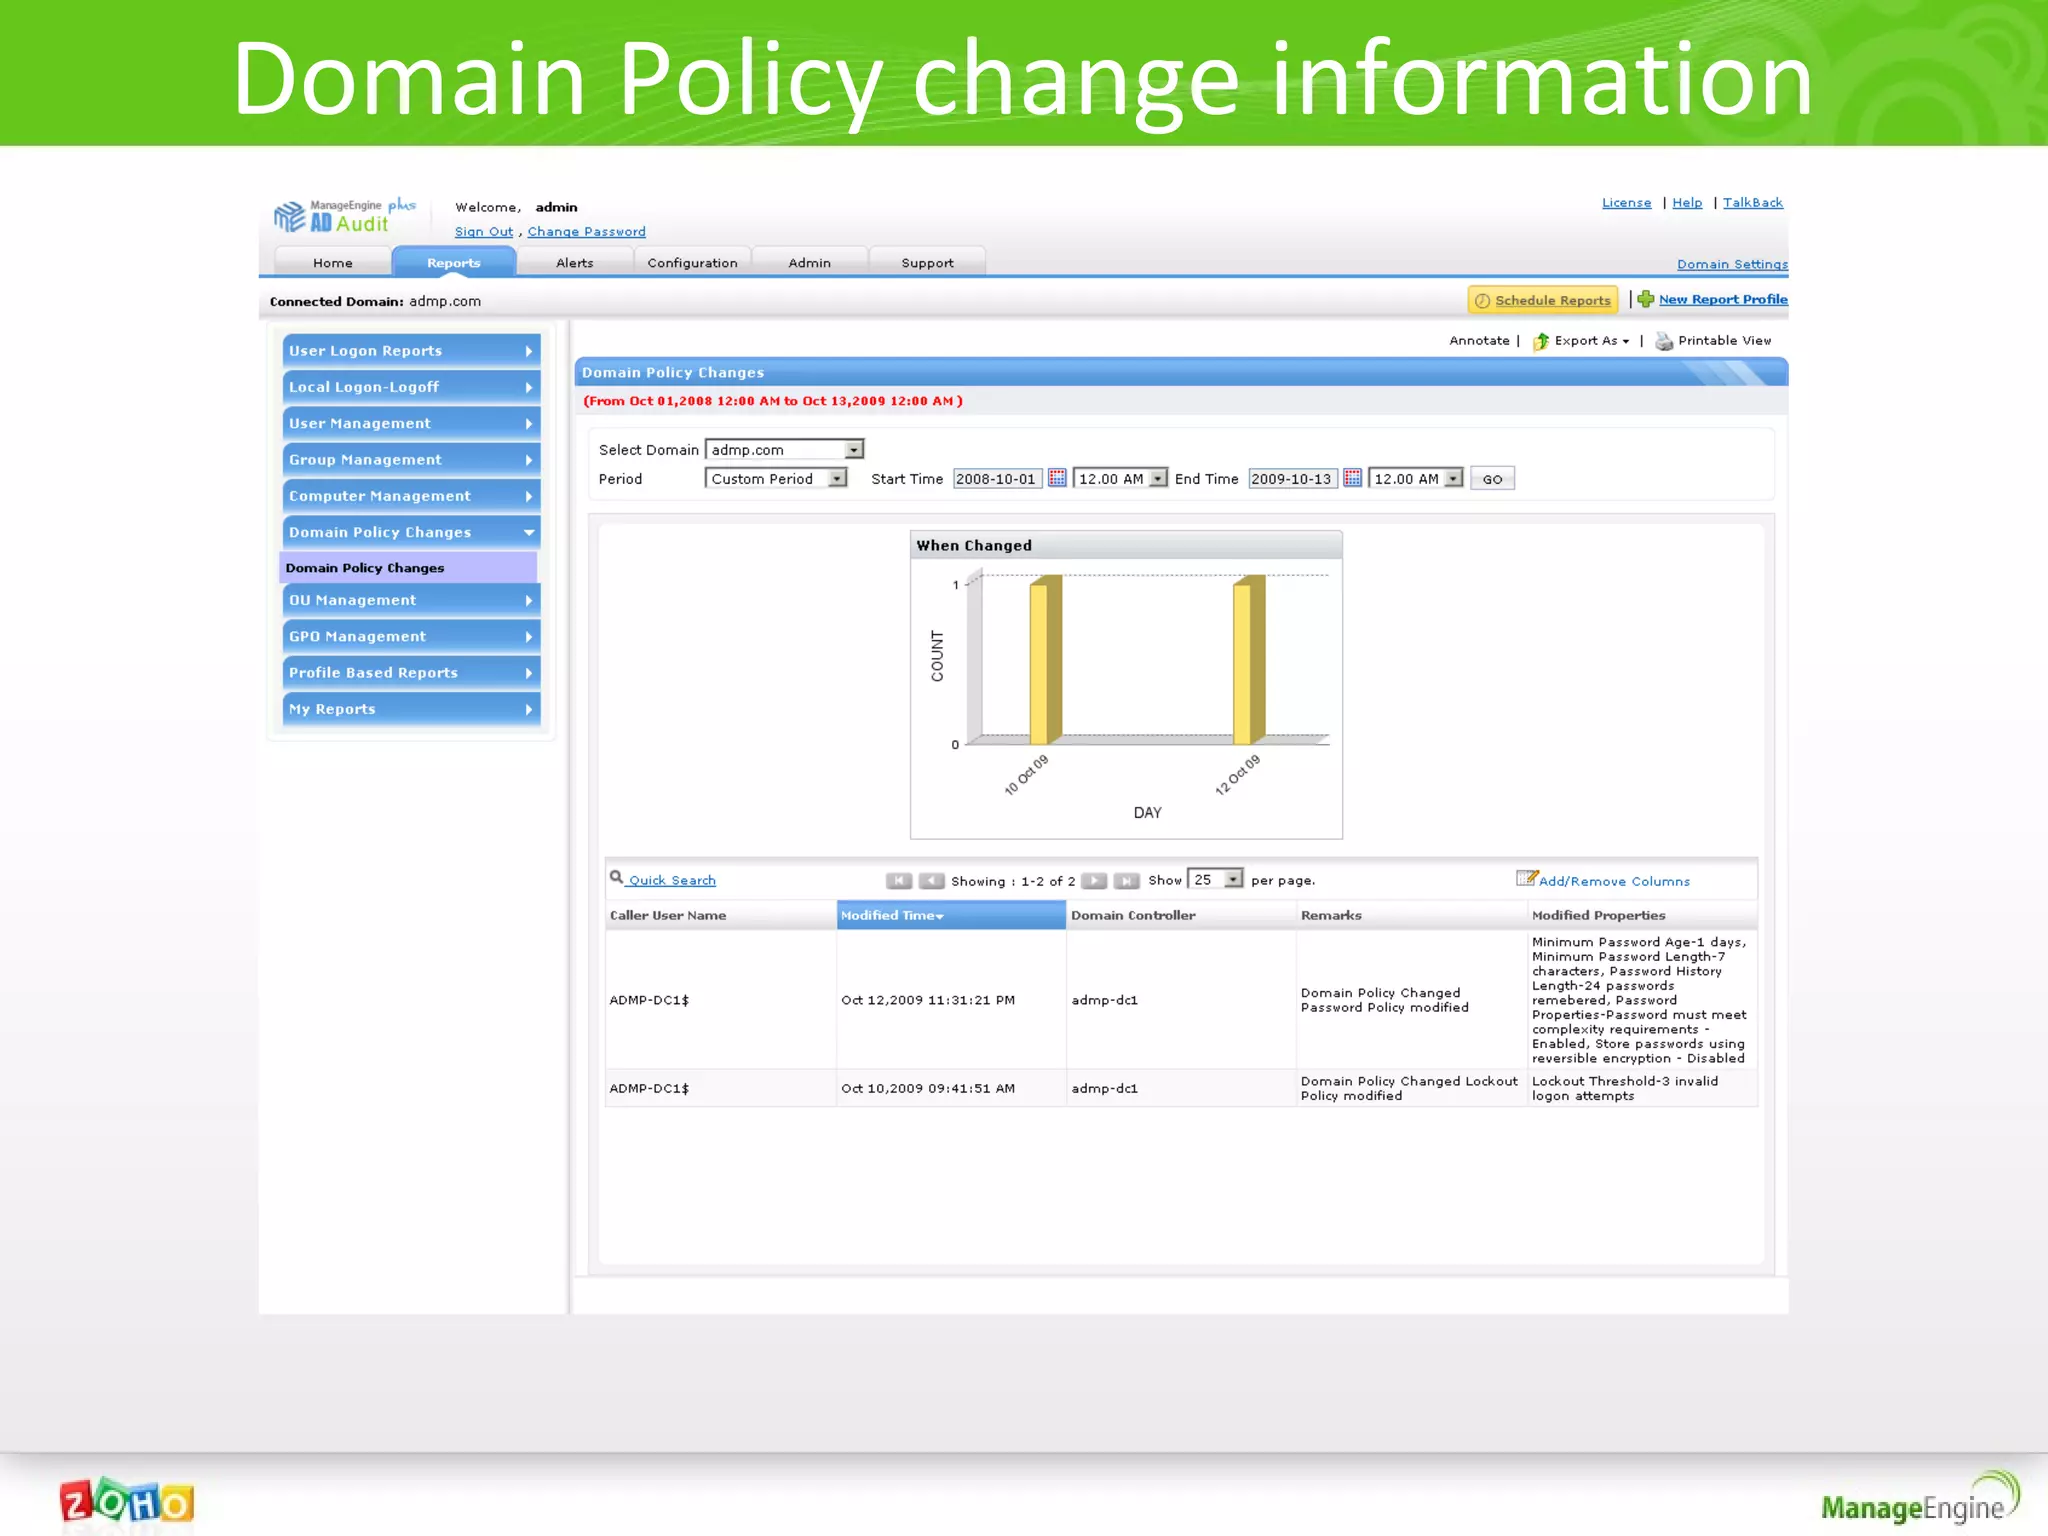Click the Remarks column header
This screenshot has width=2048, height=1536.
click(x=1412, y=915)
